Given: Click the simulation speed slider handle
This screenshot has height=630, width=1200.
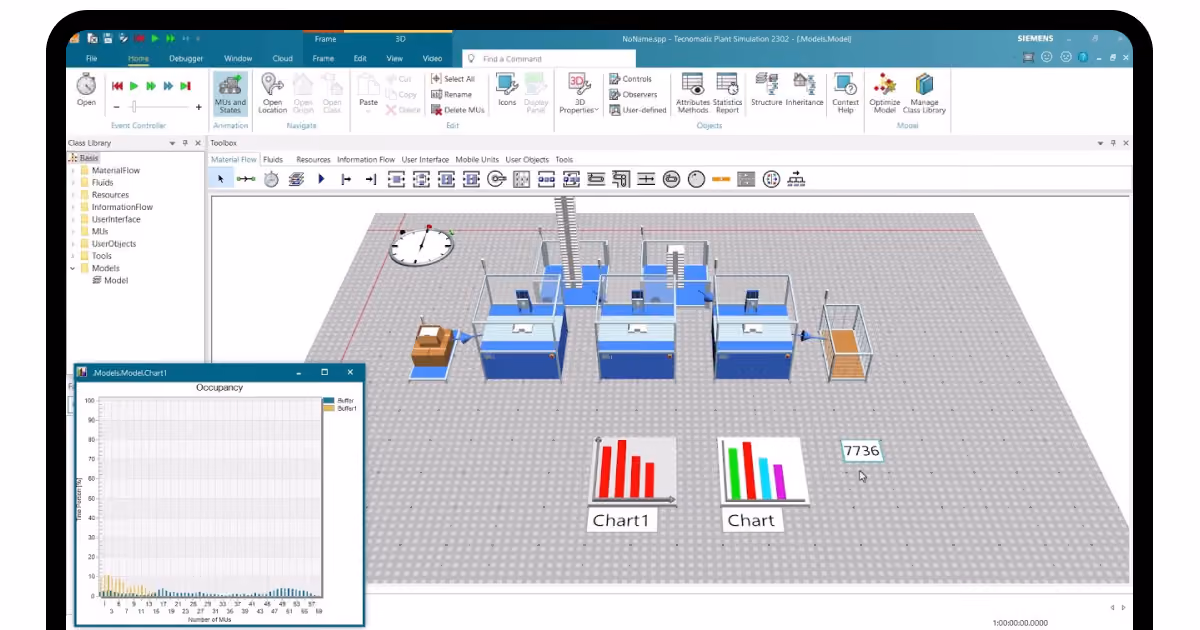Looking at the screenshot, I should [133, 106].
